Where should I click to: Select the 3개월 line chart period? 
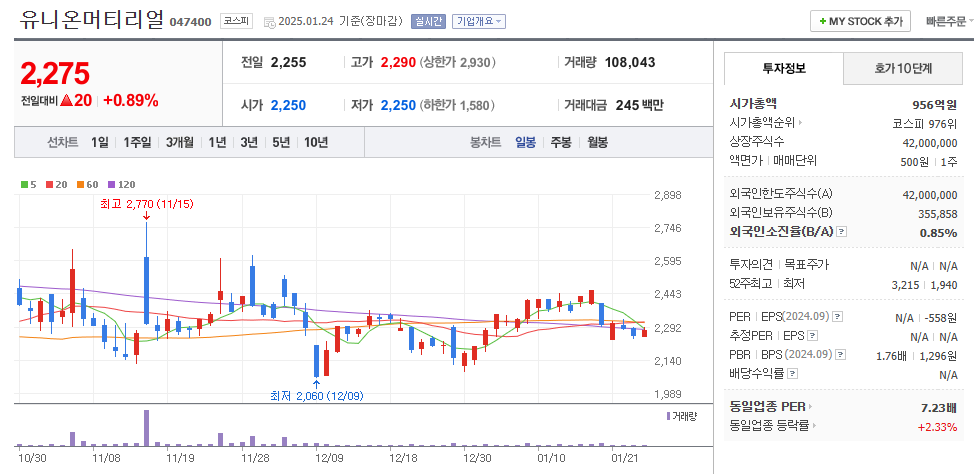[x=180, y=142]
